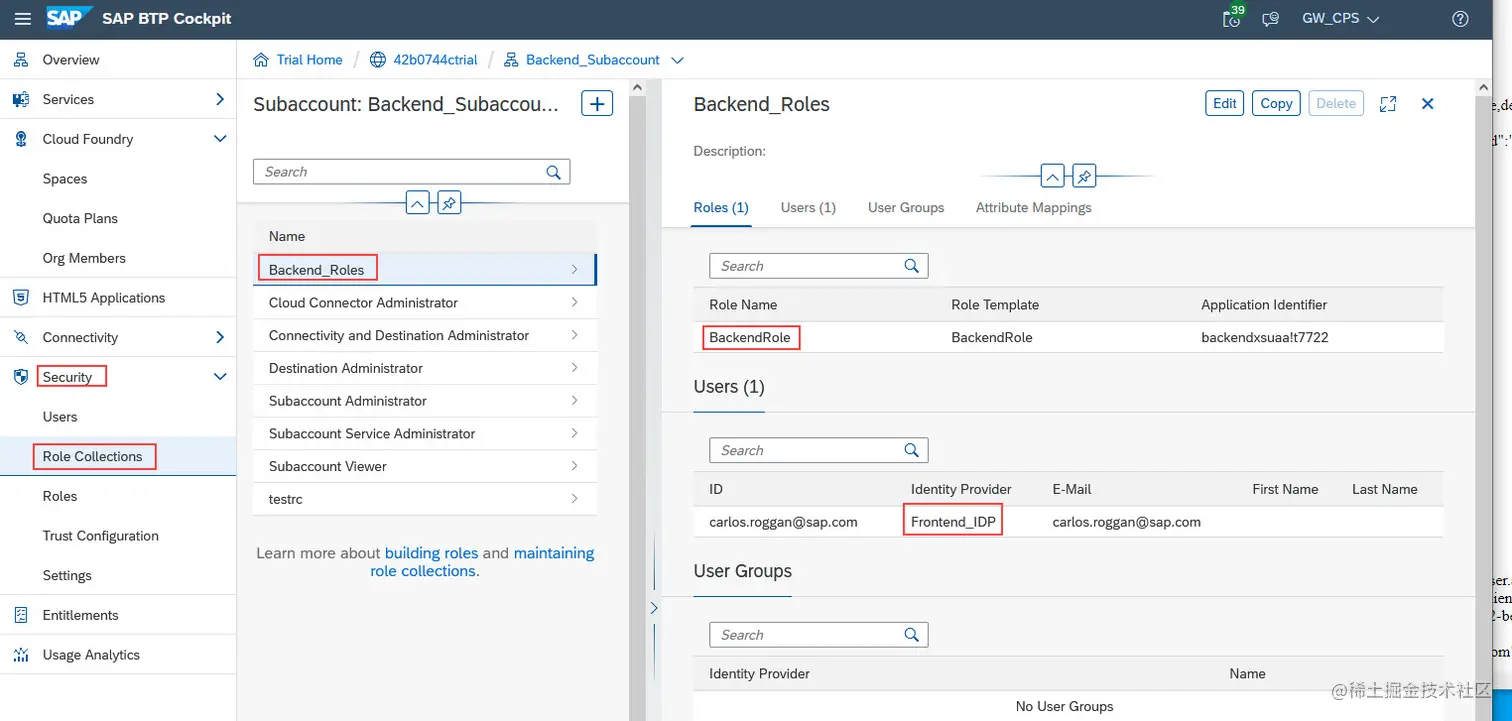Click the SAP logo

pos(69,19)
